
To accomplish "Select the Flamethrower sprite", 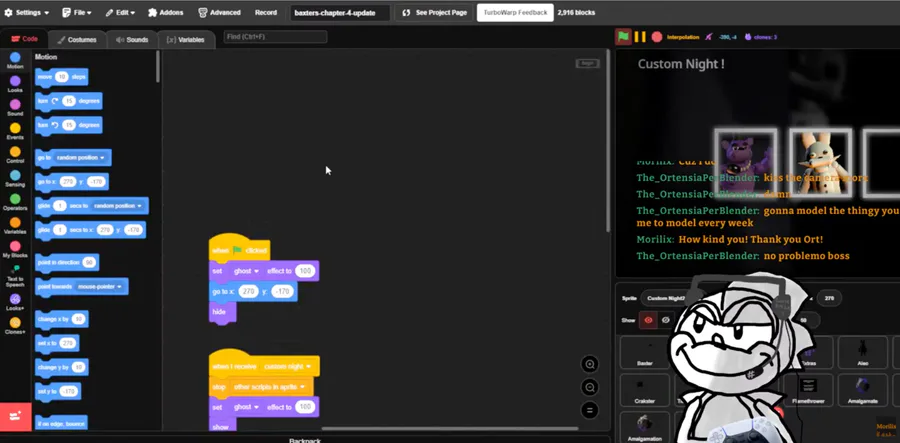I will point(808,390).
